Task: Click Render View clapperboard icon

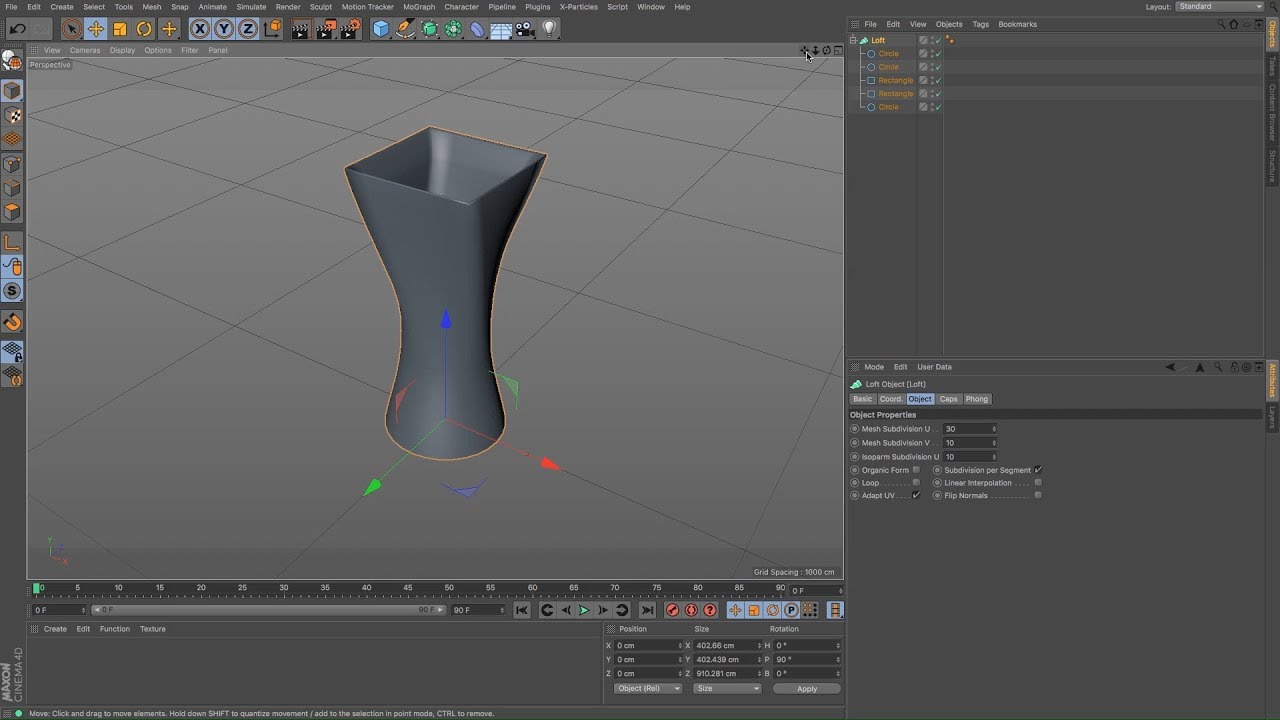Action: tap(301, 29)
